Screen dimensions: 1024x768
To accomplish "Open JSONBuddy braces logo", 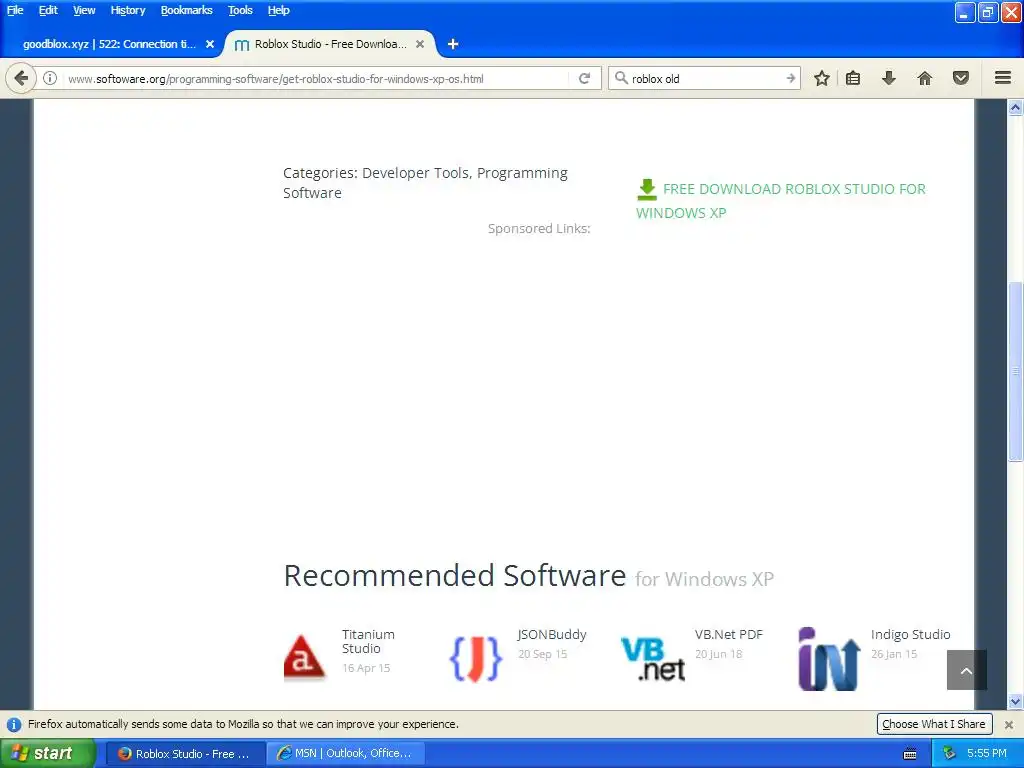I will (x=476, y=659).
